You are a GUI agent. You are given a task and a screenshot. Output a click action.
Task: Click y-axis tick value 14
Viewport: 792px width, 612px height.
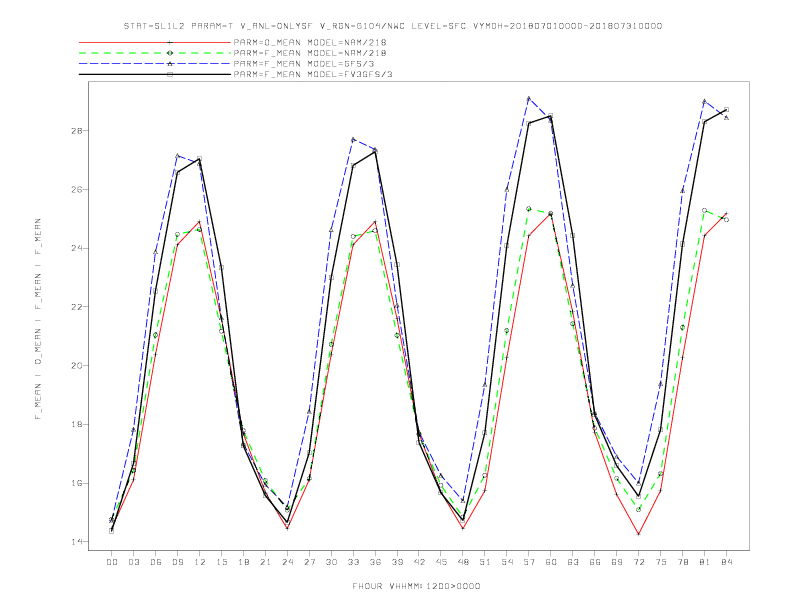point(76,542)
